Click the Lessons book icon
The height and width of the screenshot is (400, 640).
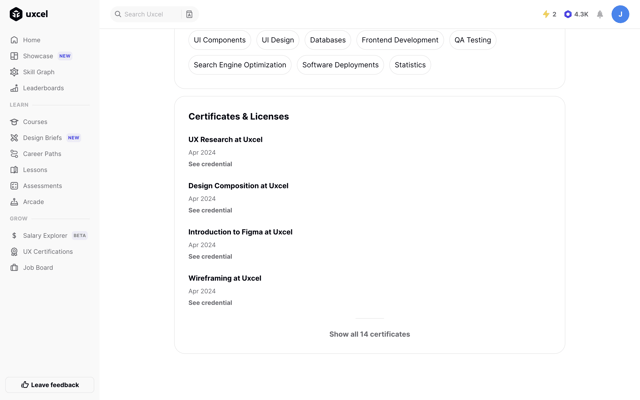(x=14, y=169)
